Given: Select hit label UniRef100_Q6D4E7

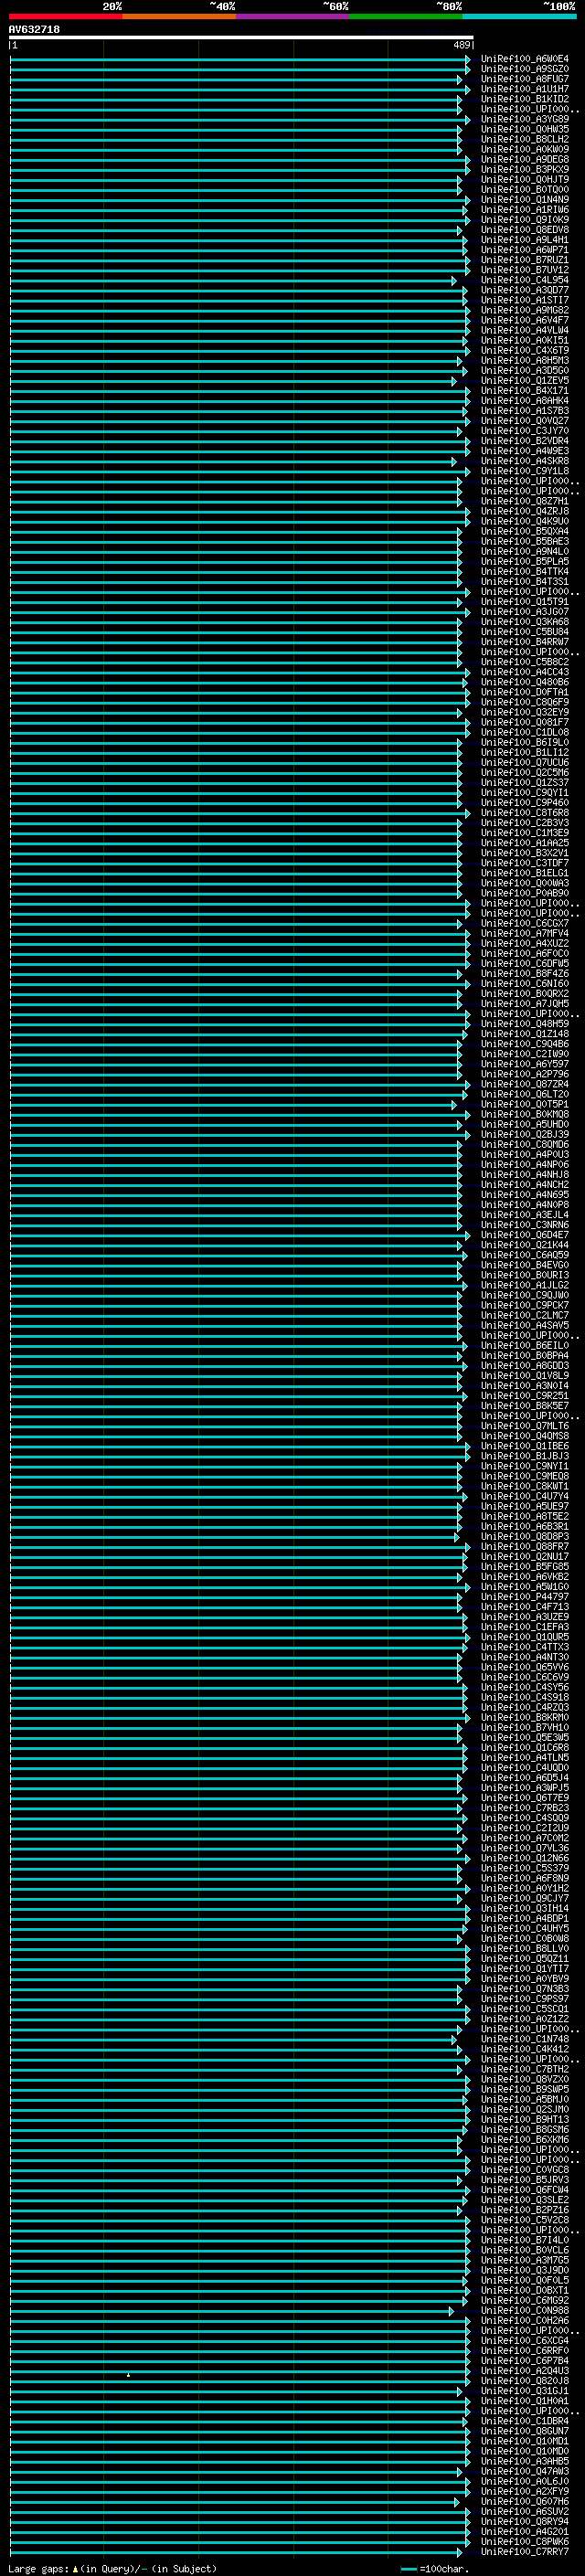Looking at the screenshot, I should pyautogui.click(x=525, y=1235).
